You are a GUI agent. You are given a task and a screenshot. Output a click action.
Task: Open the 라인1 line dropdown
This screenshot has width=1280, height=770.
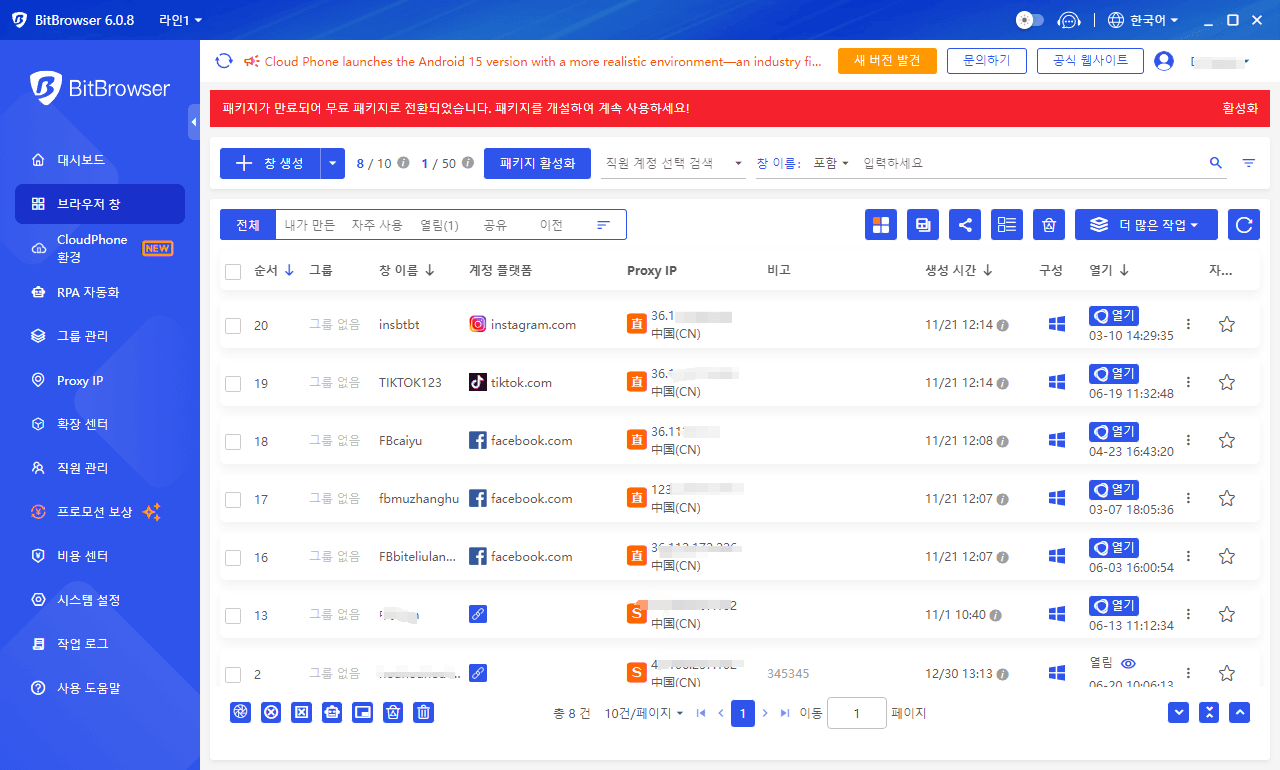click(x=181, y=20)
